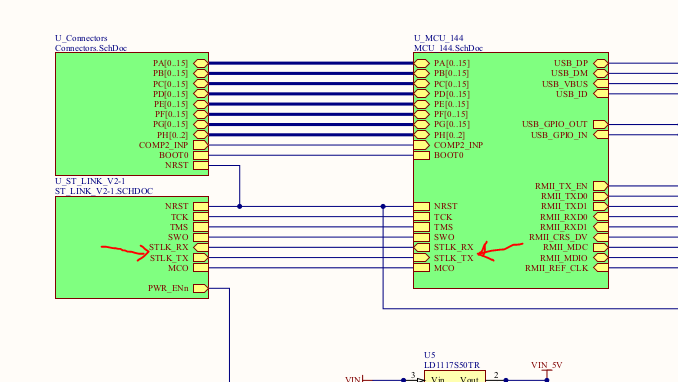
Task: Select PB[0..15] label text in U_MCU_144
Action: [x=451, y=73]
